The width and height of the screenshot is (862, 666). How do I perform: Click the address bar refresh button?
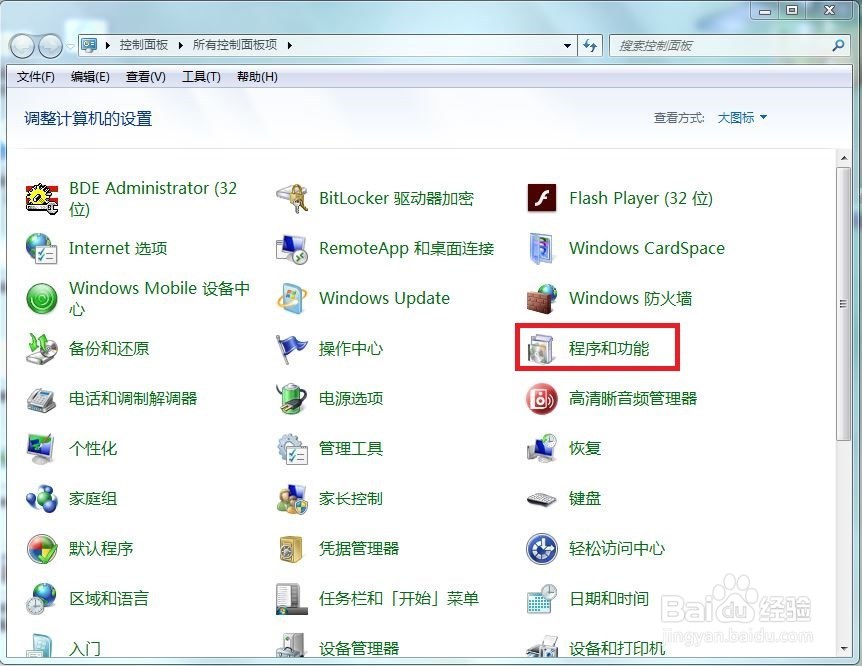coord(590,46)
